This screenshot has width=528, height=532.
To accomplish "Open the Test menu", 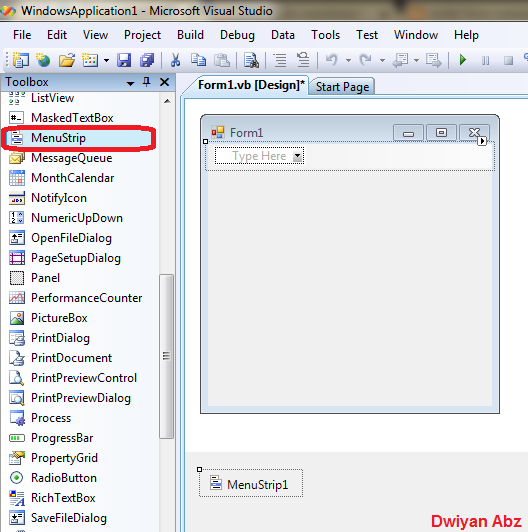I will click(367, 35).
